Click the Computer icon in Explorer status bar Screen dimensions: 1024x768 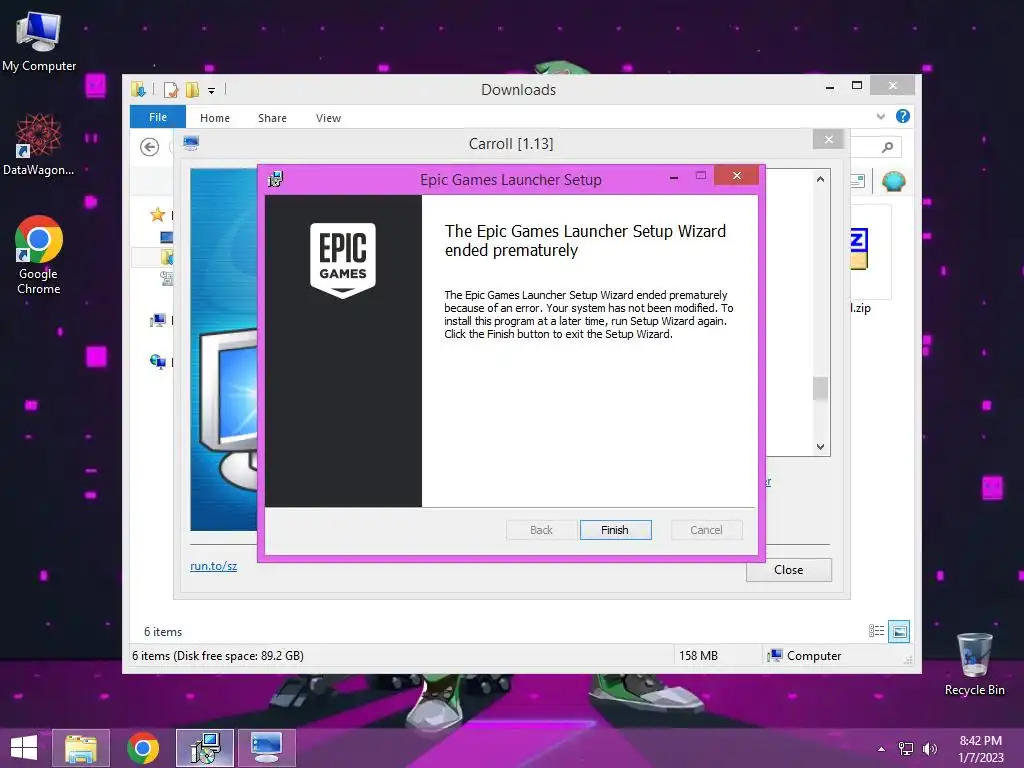[775, 656]
